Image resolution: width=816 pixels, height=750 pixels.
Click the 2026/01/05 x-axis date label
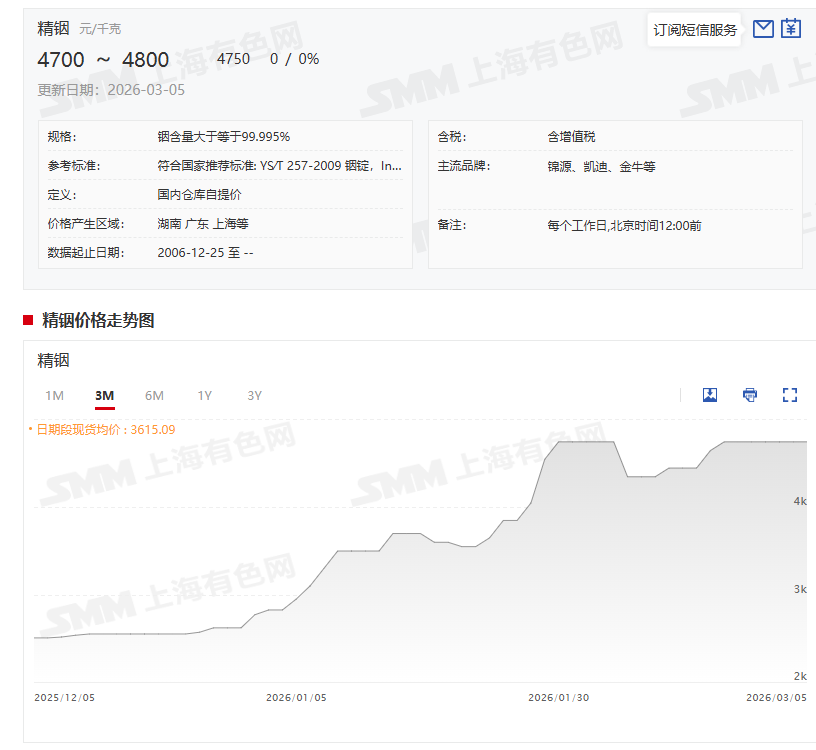(296, 698)
